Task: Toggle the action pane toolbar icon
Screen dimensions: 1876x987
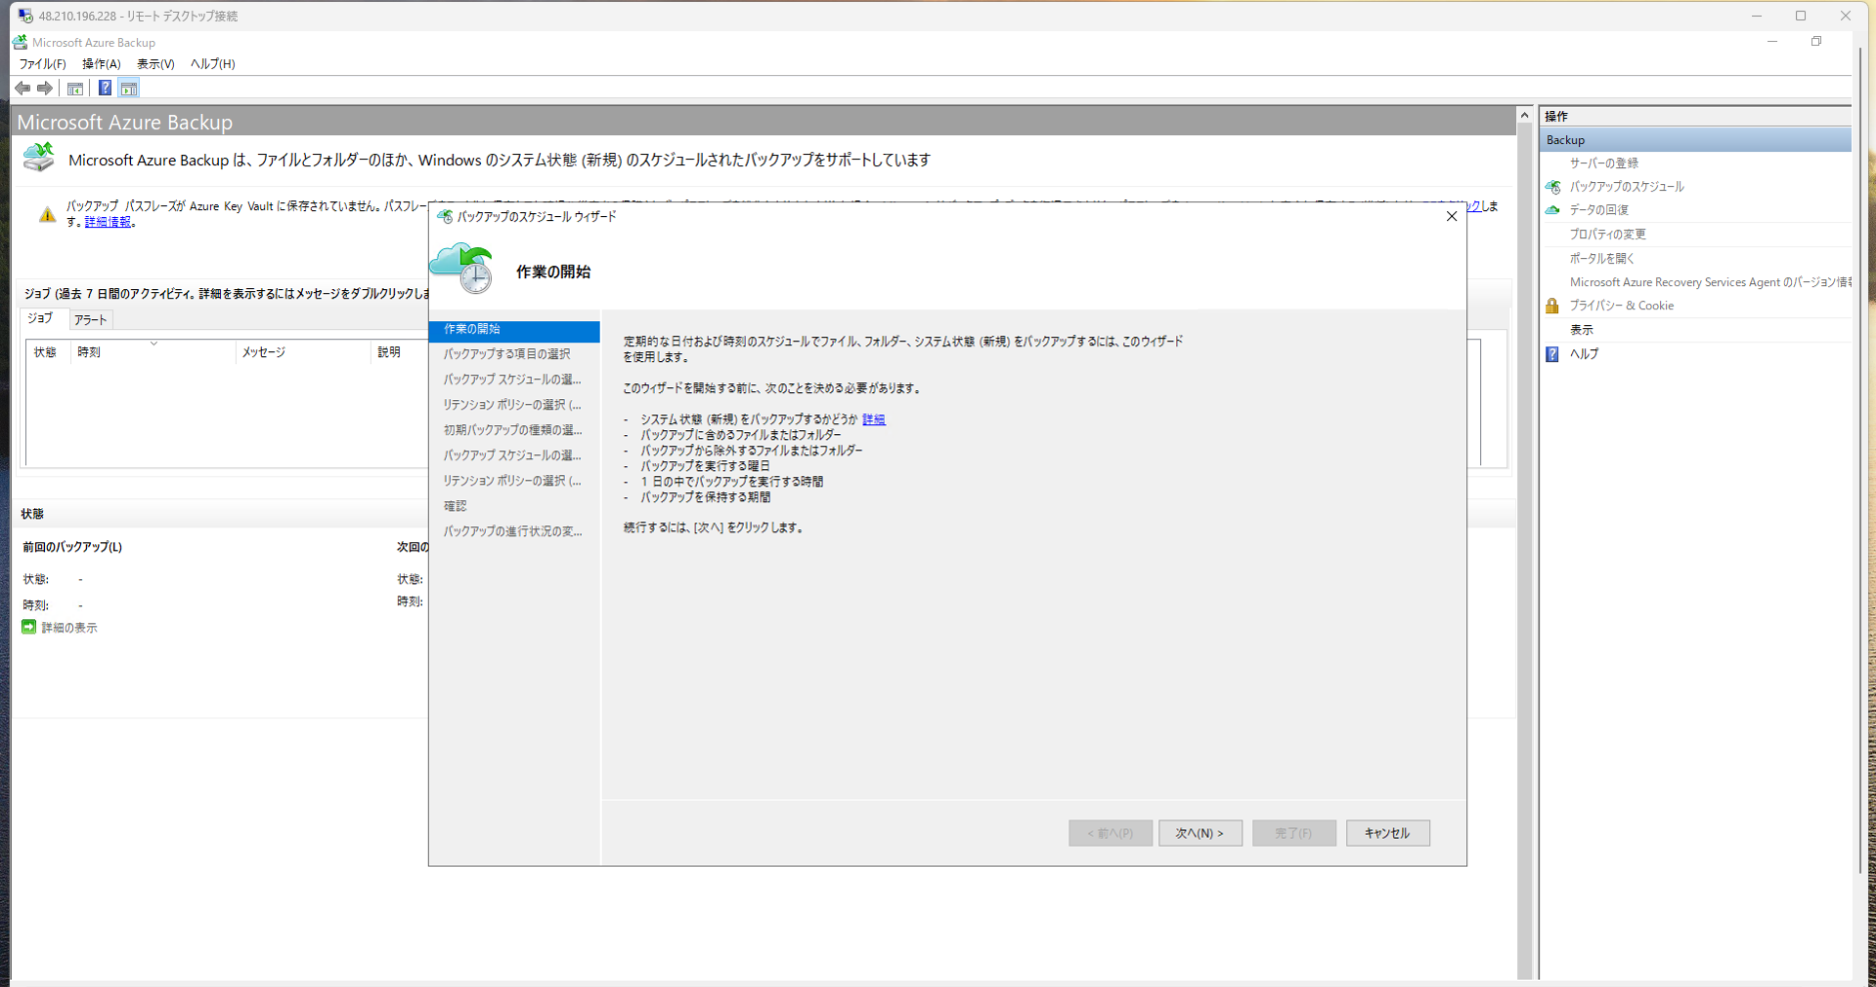Action: tap(129, 88)
